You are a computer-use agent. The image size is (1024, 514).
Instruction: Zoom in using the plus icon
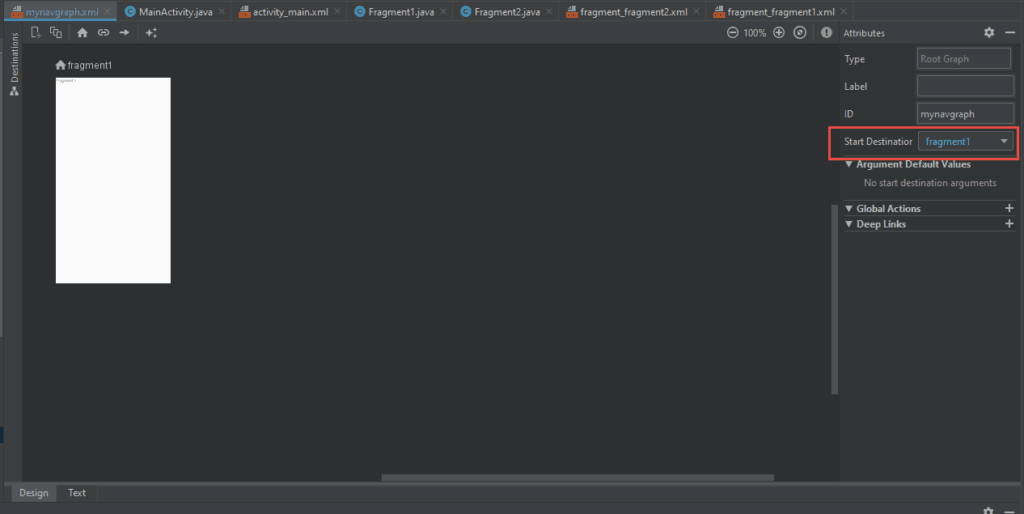click(779, 33)
